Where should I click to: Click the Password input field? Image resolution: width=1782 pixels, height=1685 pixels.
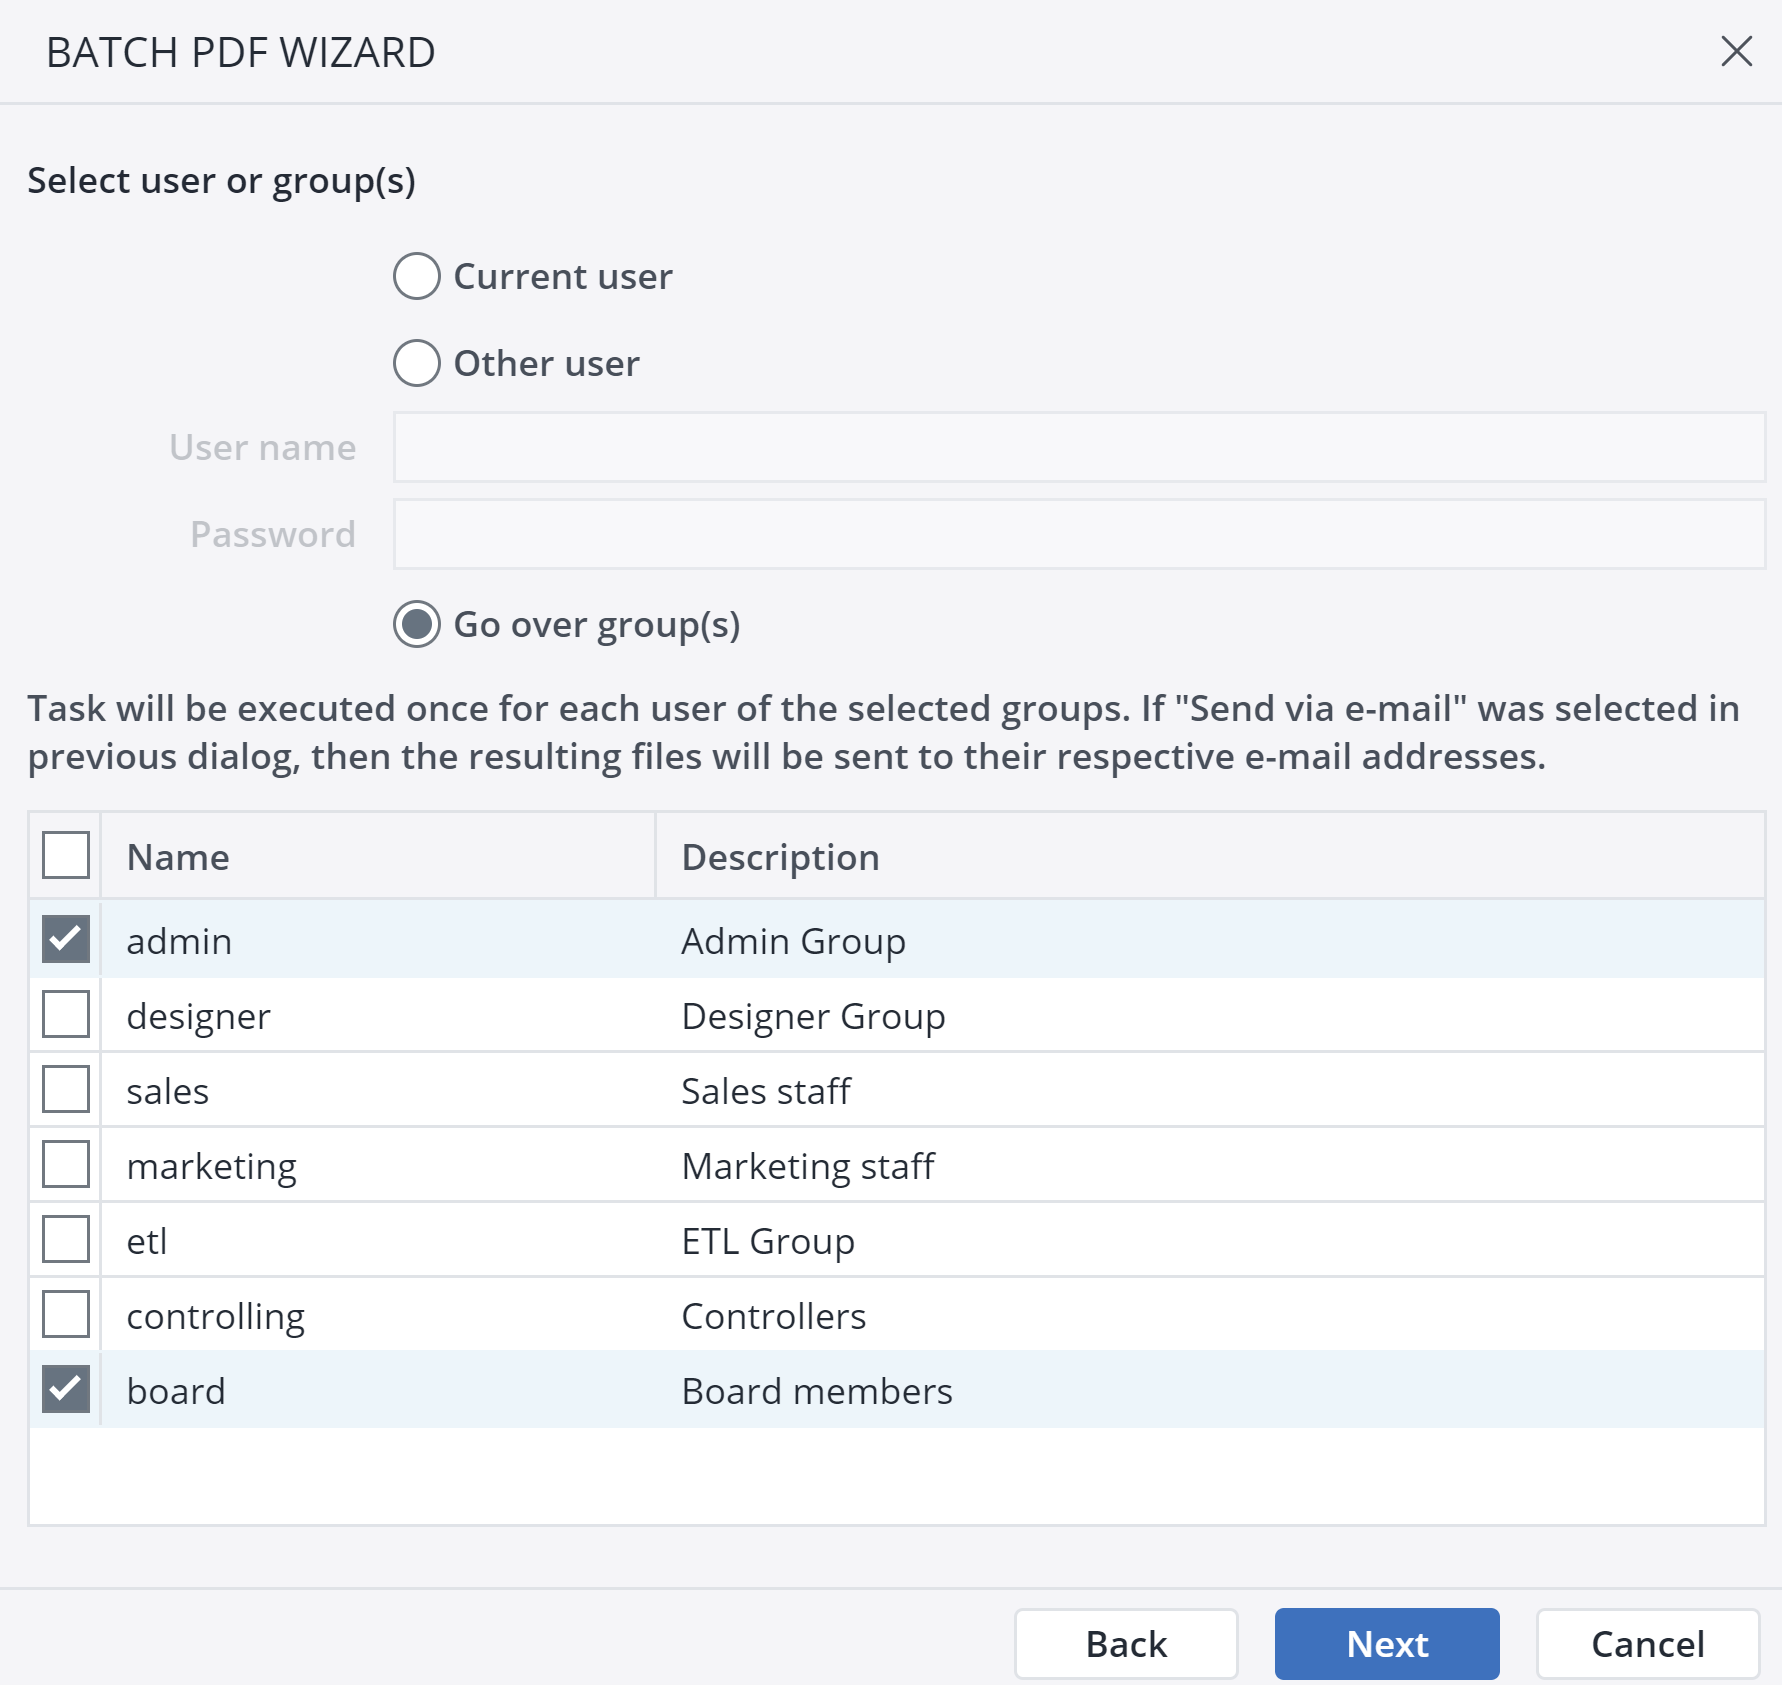tap(1079, 534)
